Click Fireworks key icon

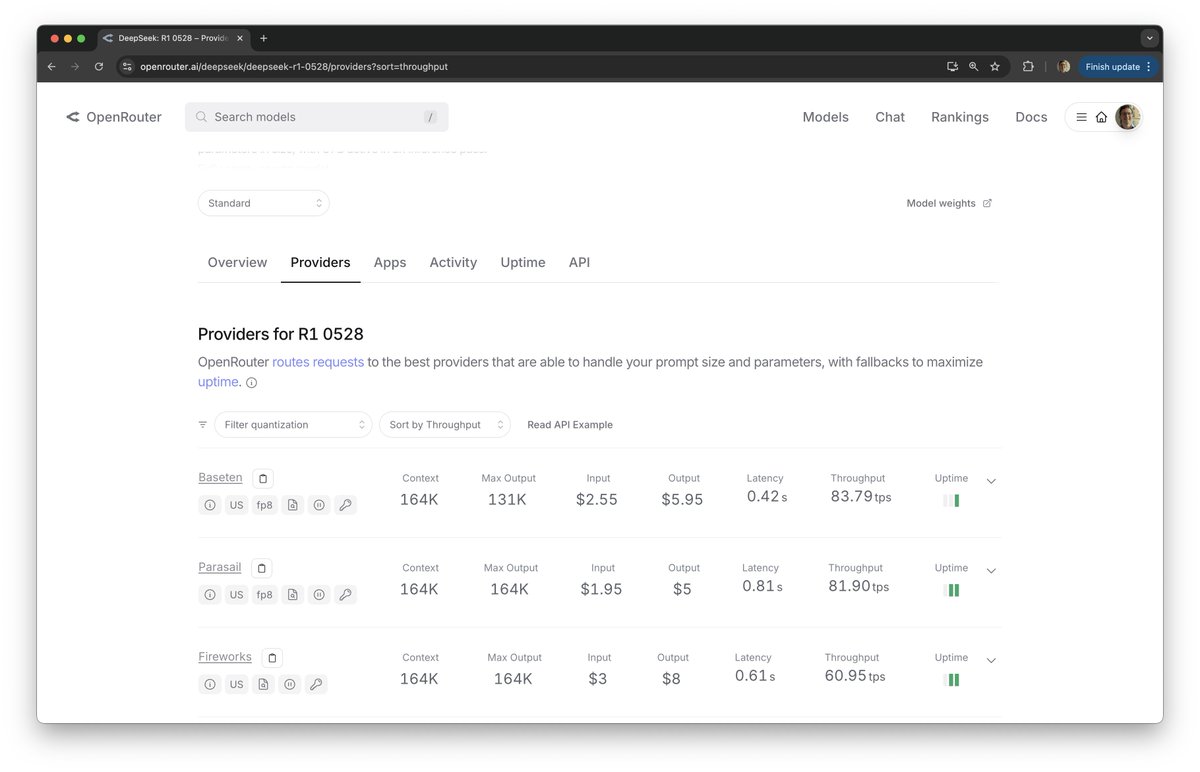317,684
